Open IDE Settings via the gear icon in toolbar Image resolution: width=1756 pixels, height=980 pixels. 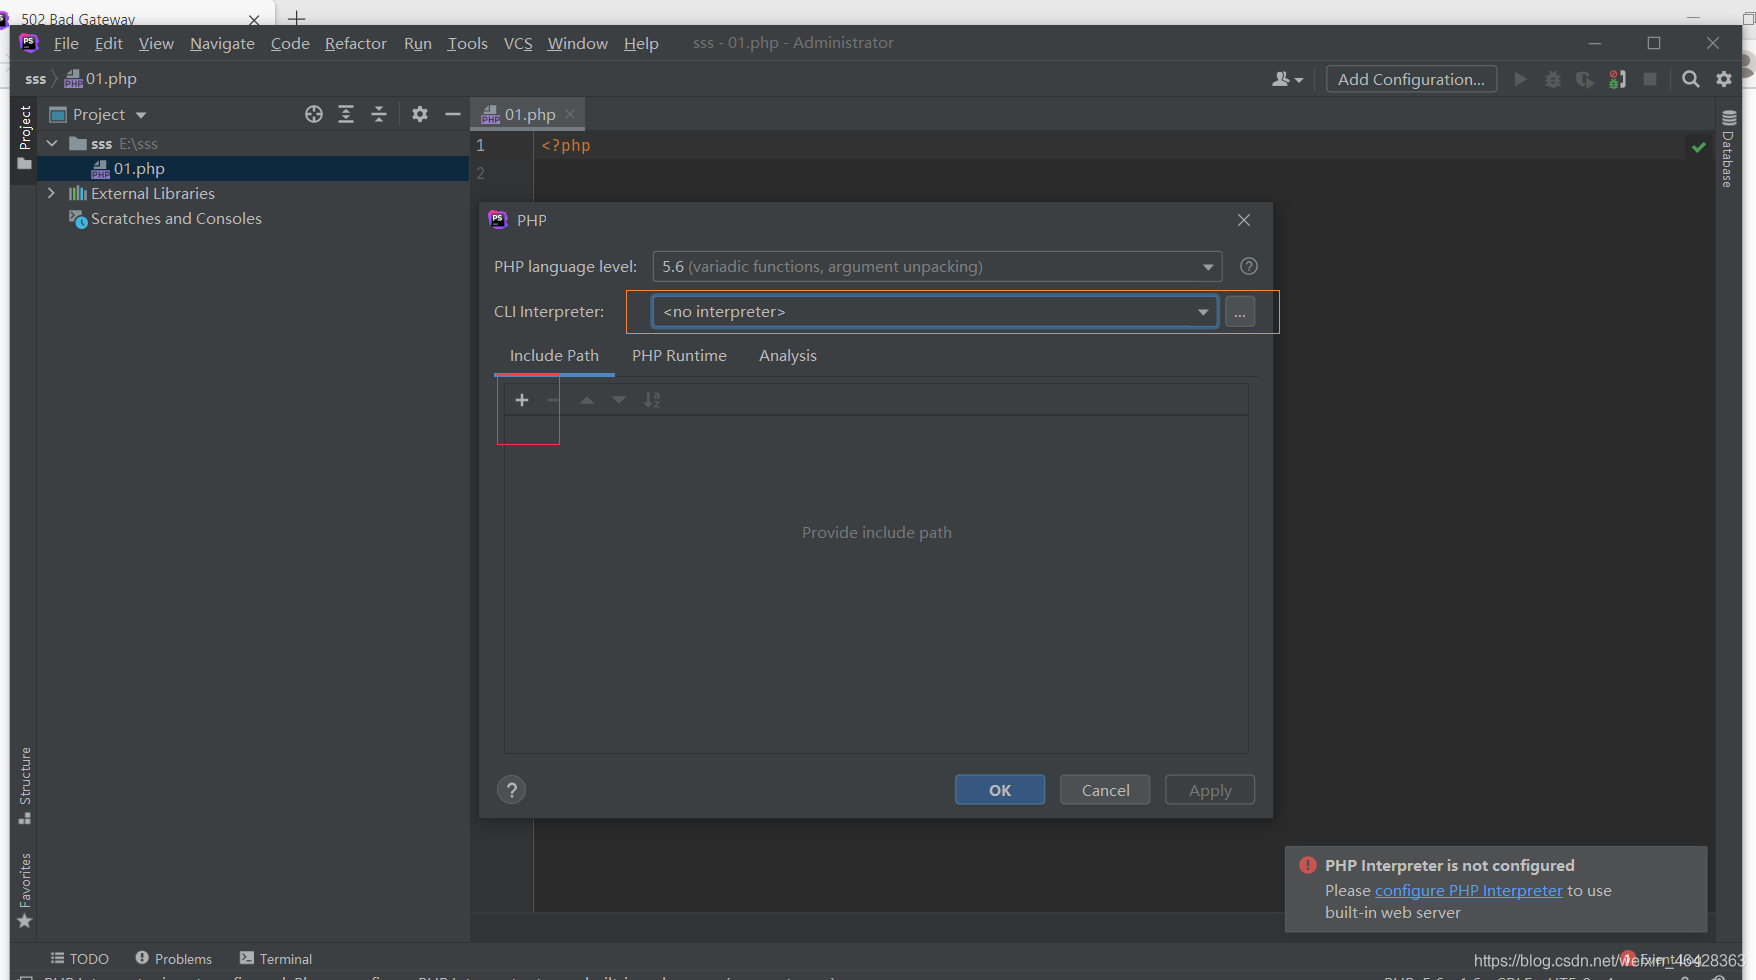click(x=1724, y=79)
